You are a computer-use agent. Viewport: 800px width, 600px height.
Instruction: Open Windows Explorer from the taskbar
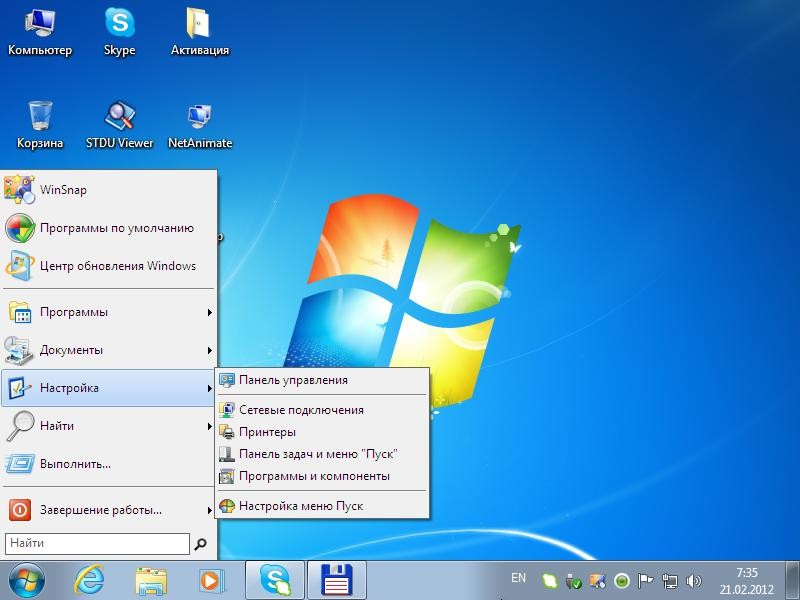click(x=151, y=581)
